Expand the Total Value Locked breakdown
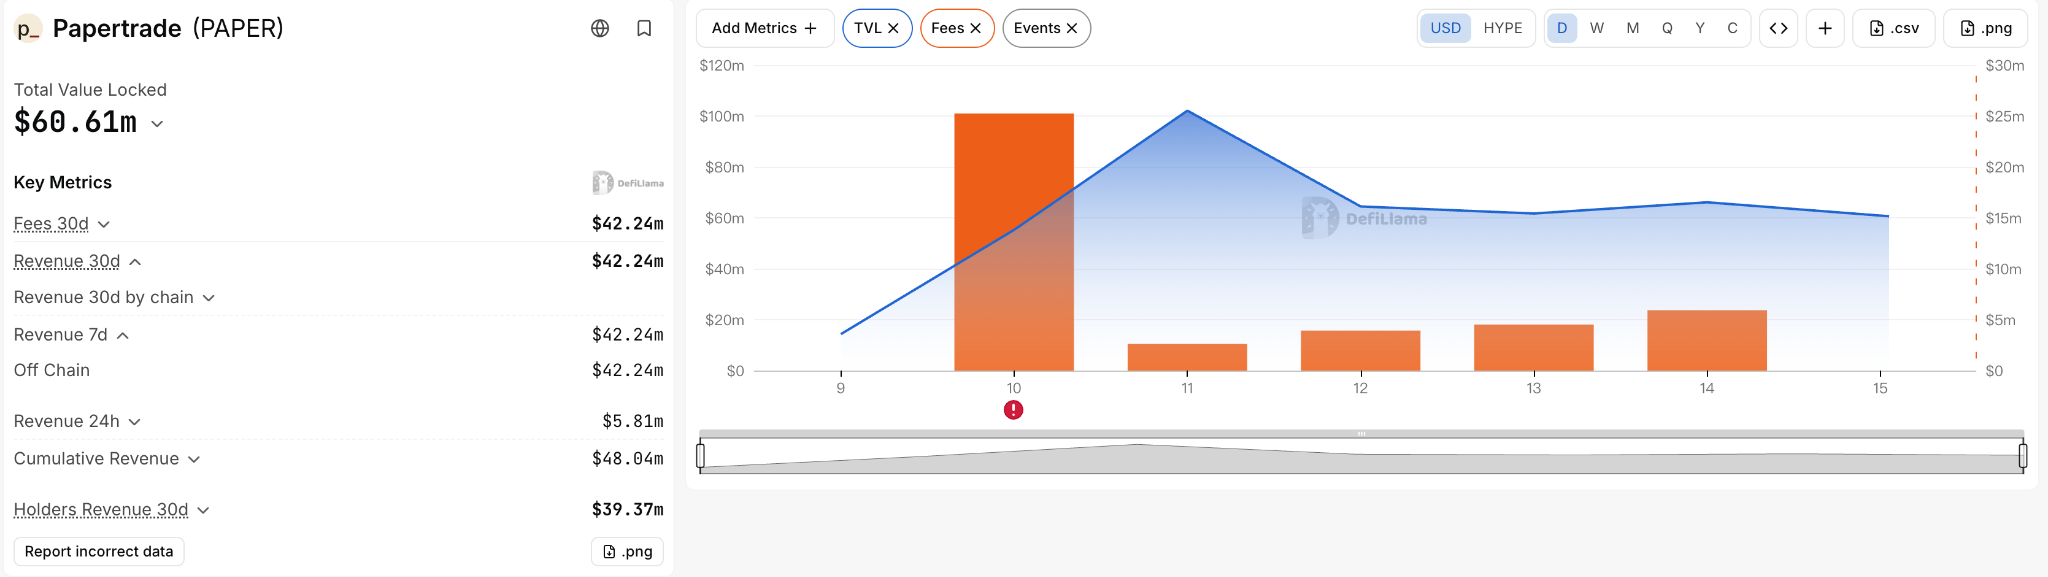2048x577 pixels. point(157,124)
